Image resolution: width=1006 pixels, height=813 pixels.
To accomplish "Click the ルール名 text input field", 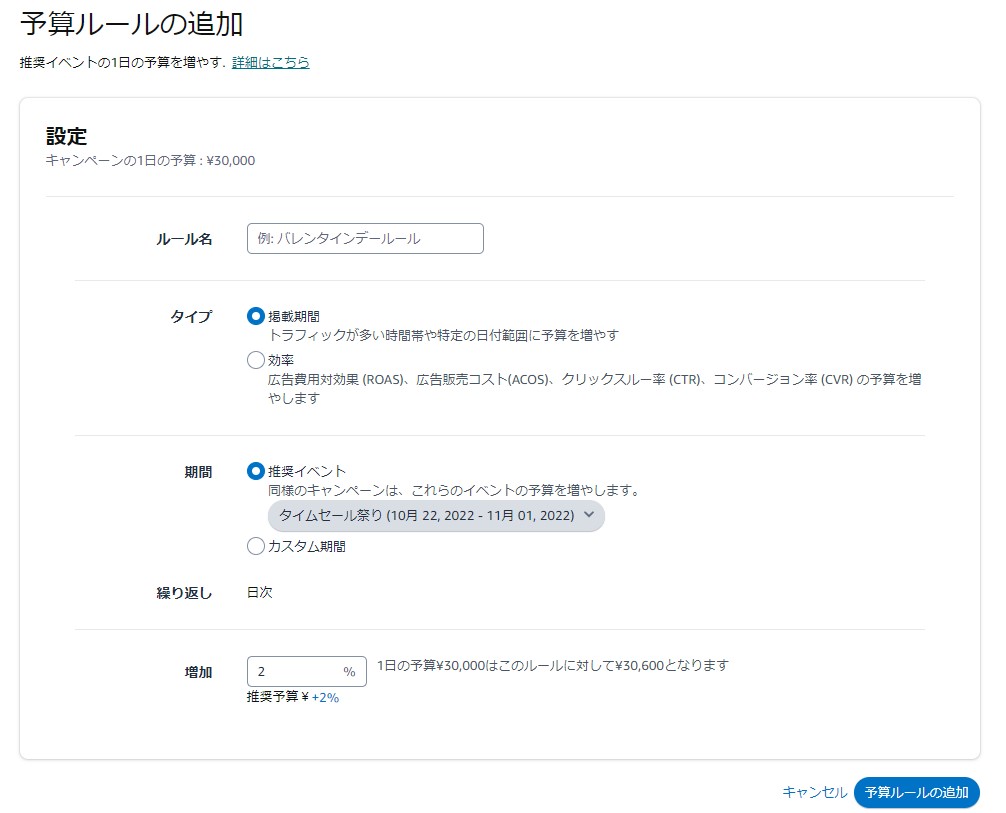I will 365,239.
